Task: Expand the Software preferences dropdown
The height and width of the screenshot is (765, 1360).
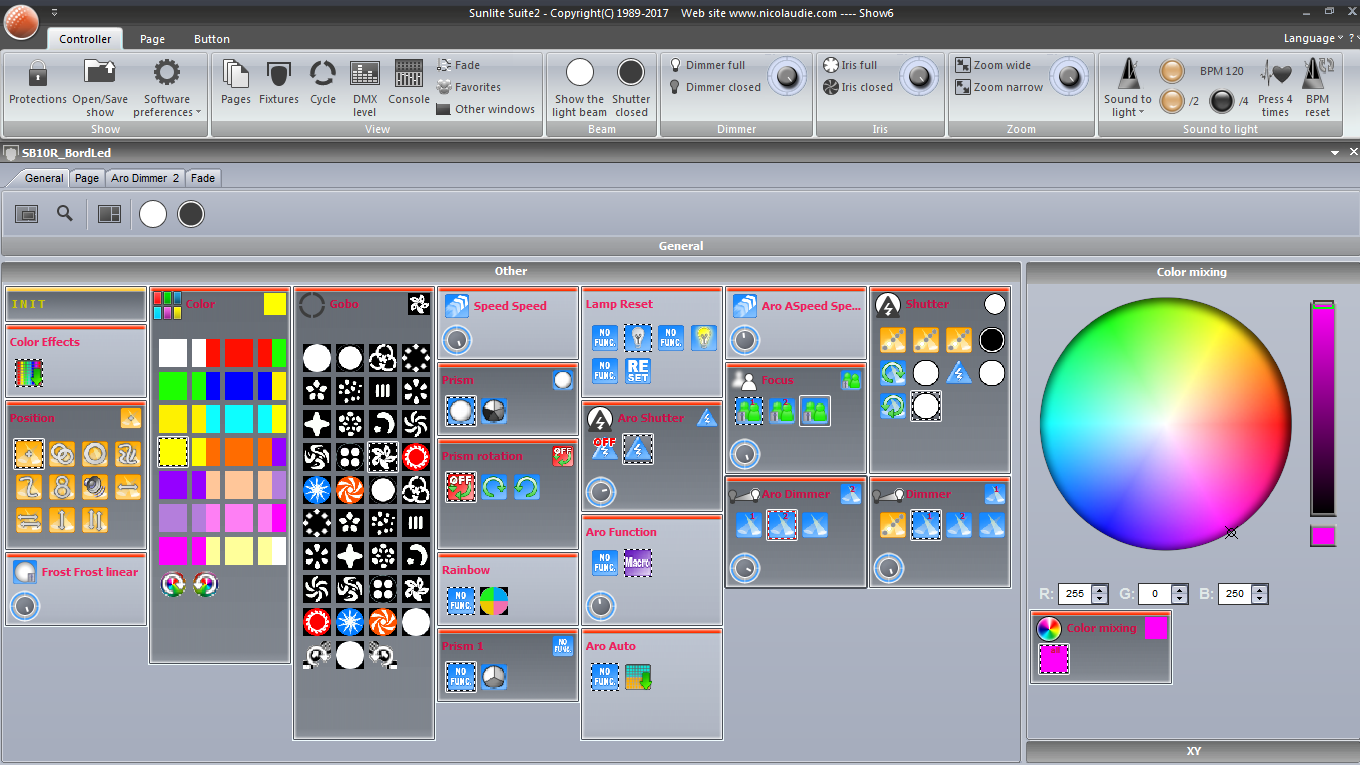Action: [167, 106]
